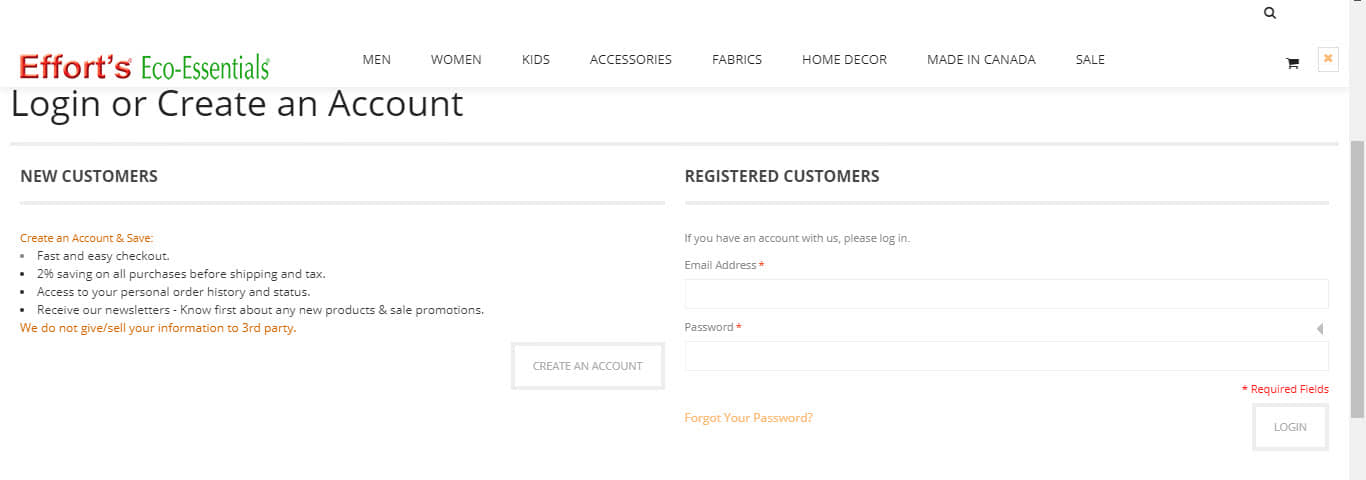The width and height of the screenshot is (1366, 480).
Task: Click the small arrow beside Password field
Action: [x=1320, y=329]
